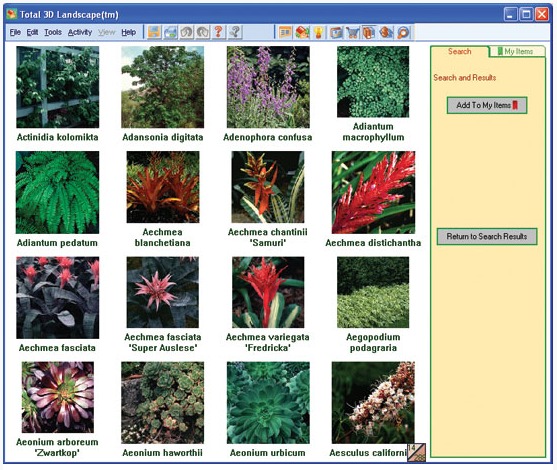Select the Search tab
The width and height of the screenshot is (557, 470).
click(x=459, y=51)
